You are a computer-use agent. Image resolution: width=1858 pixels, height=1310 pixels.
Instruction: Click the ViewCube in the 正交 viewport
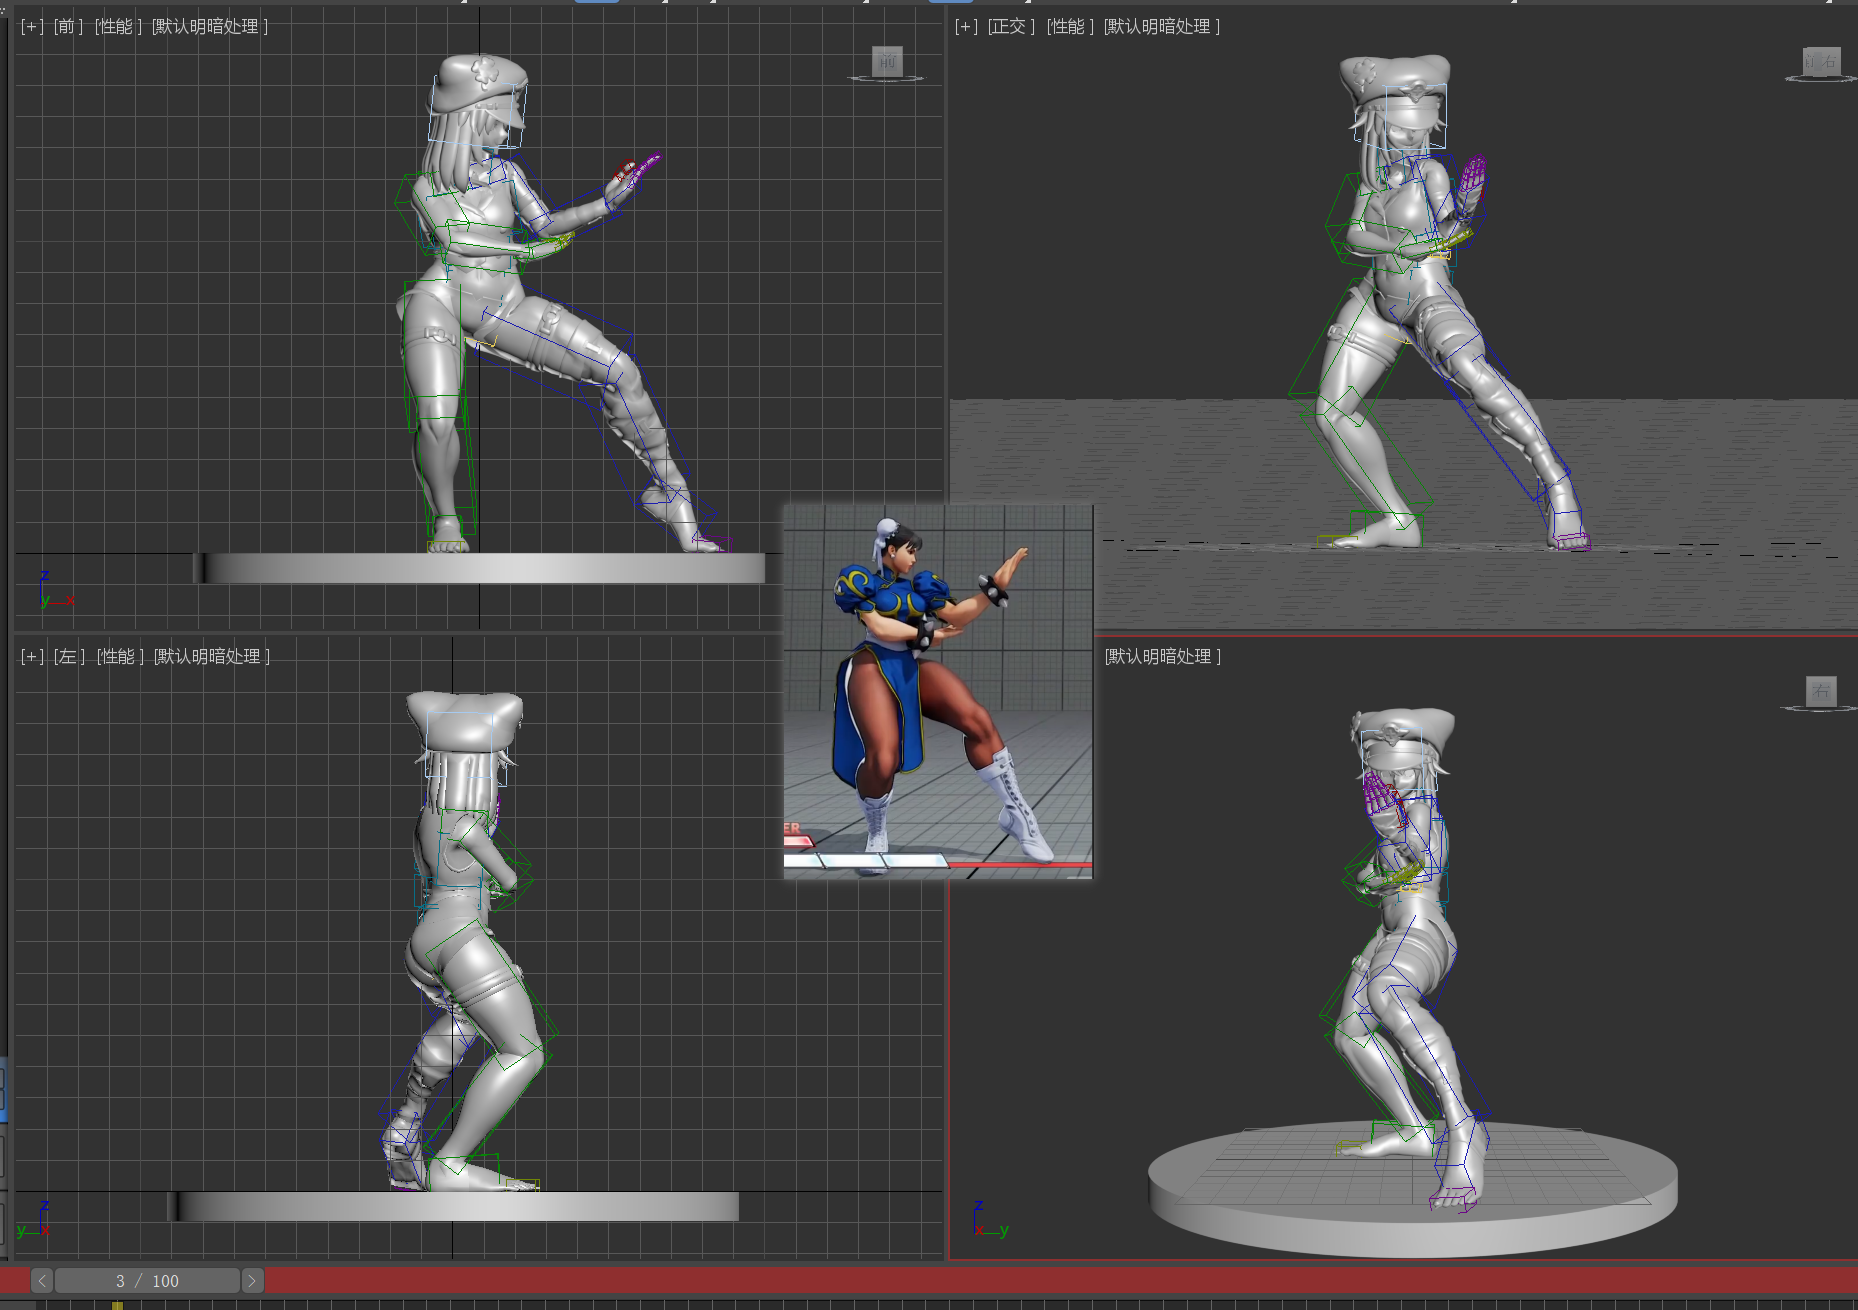point(1821,61)
